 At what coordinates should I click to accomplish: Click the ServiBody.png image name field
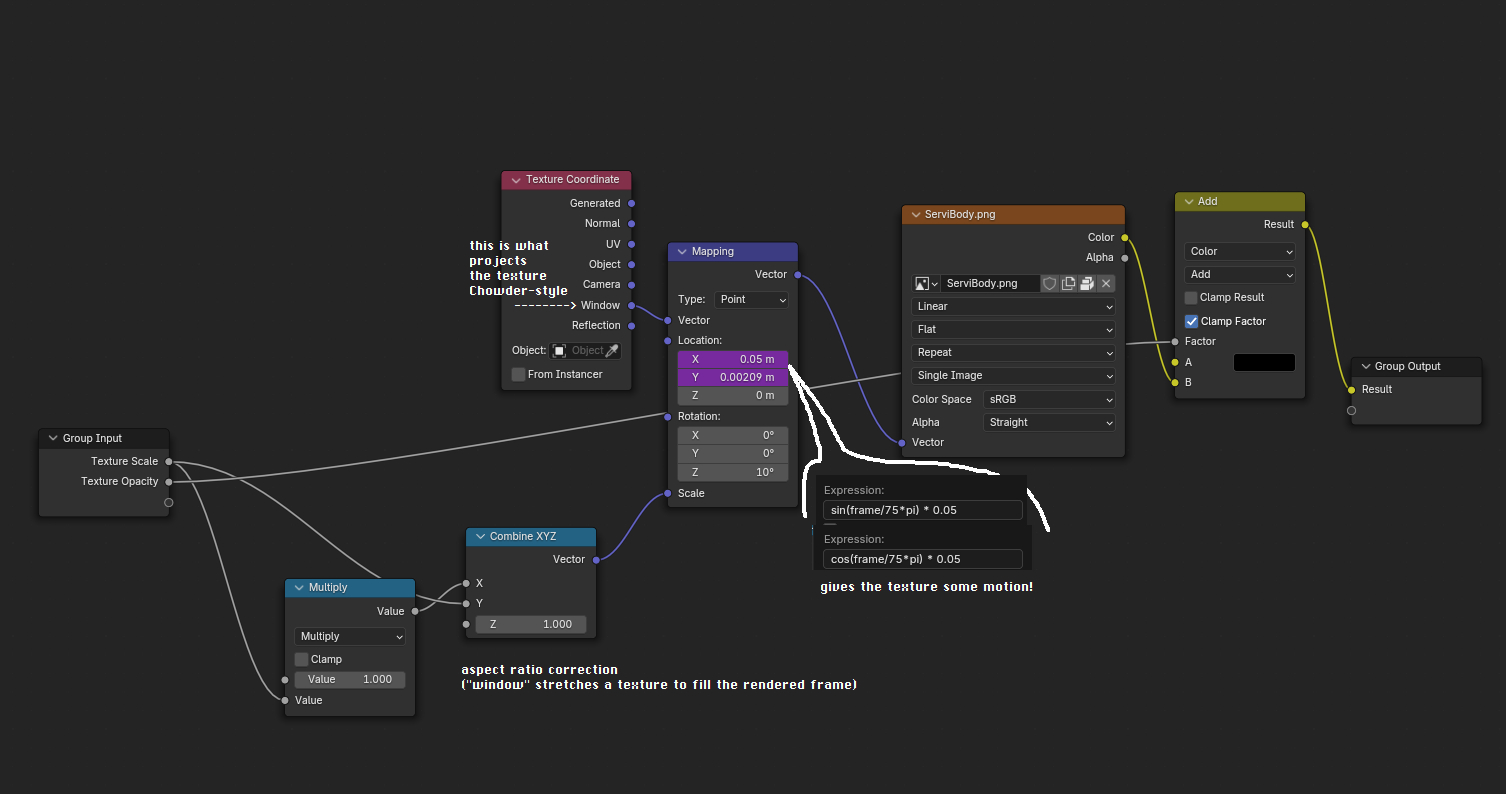click(990, 283)
